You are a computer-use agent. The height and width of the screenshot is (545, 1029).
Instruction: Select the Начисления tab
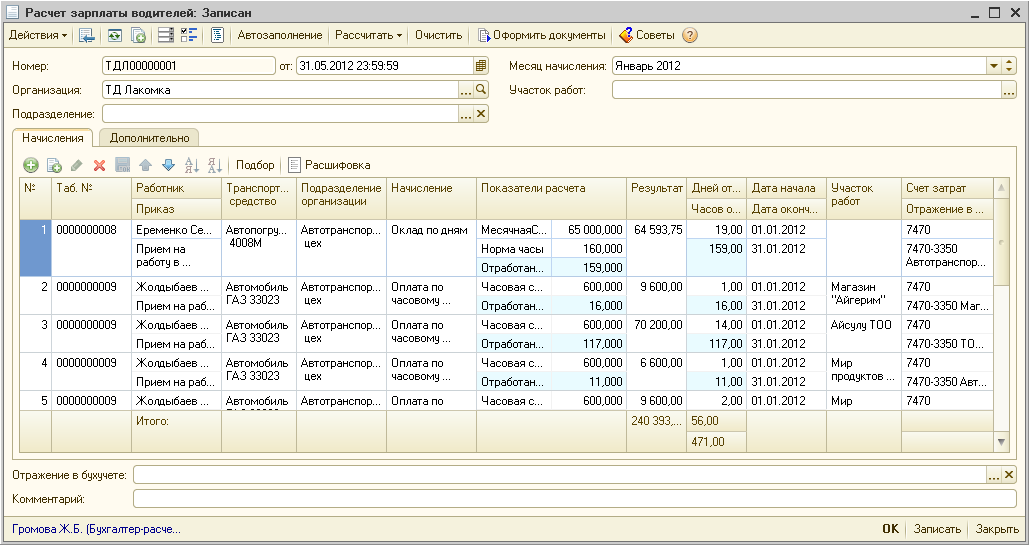[x=52, y=138]
